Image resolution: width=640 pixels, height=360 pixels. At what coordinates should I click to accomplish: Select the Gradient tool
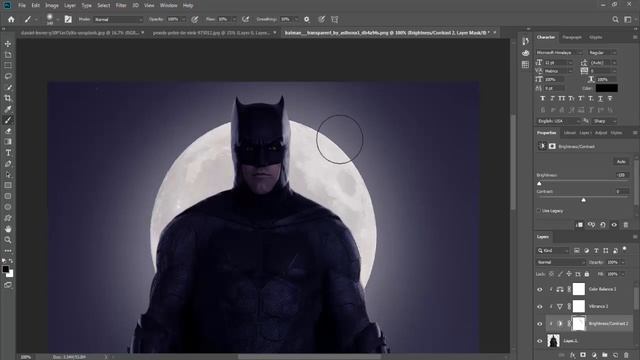(8, 142)
